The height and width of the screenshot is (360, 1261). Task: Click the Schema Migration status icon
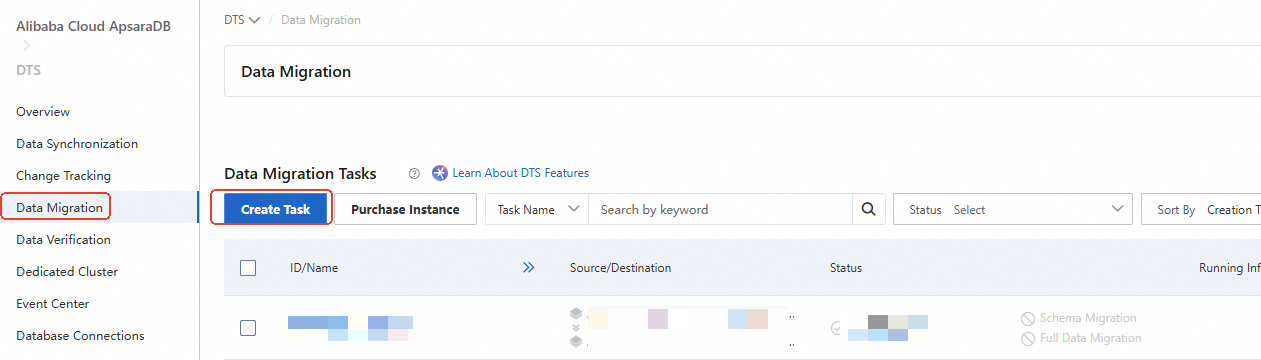1027,318
